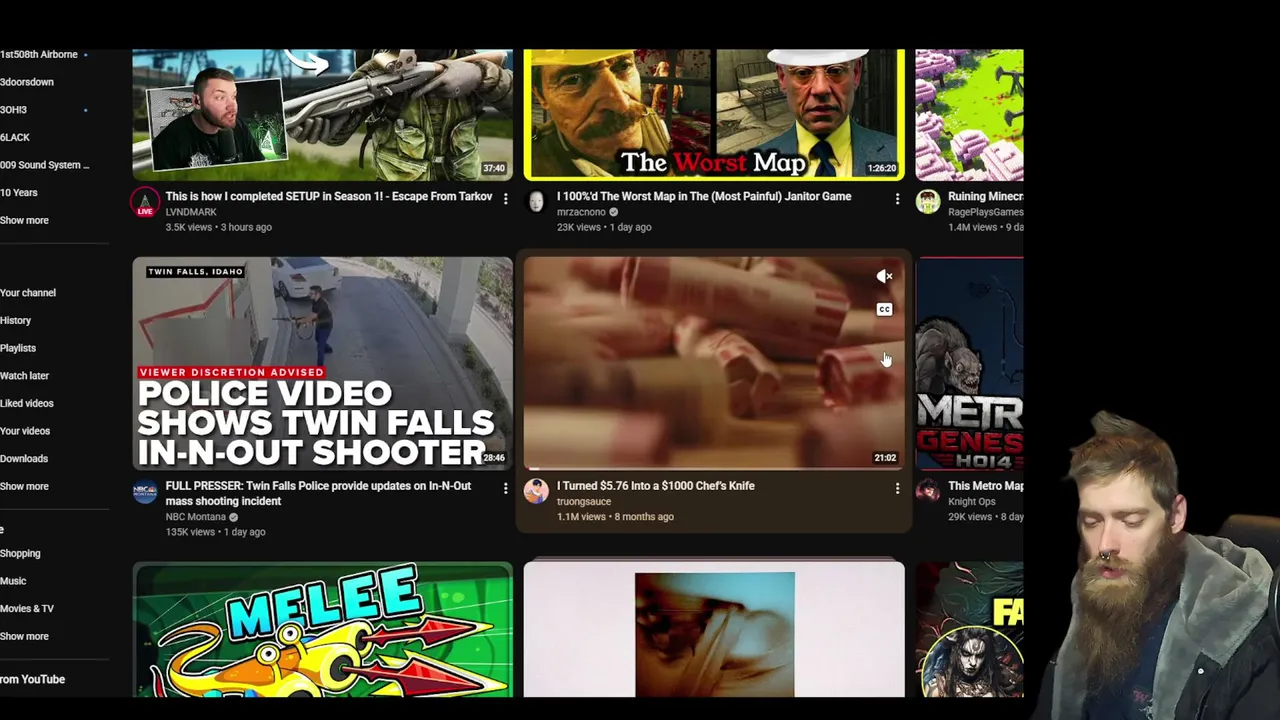Image resolution: width=1280 pixels, height=720 pixels.
Task: Open the 009 Sound System subscription
Action: tap(45, 165)
